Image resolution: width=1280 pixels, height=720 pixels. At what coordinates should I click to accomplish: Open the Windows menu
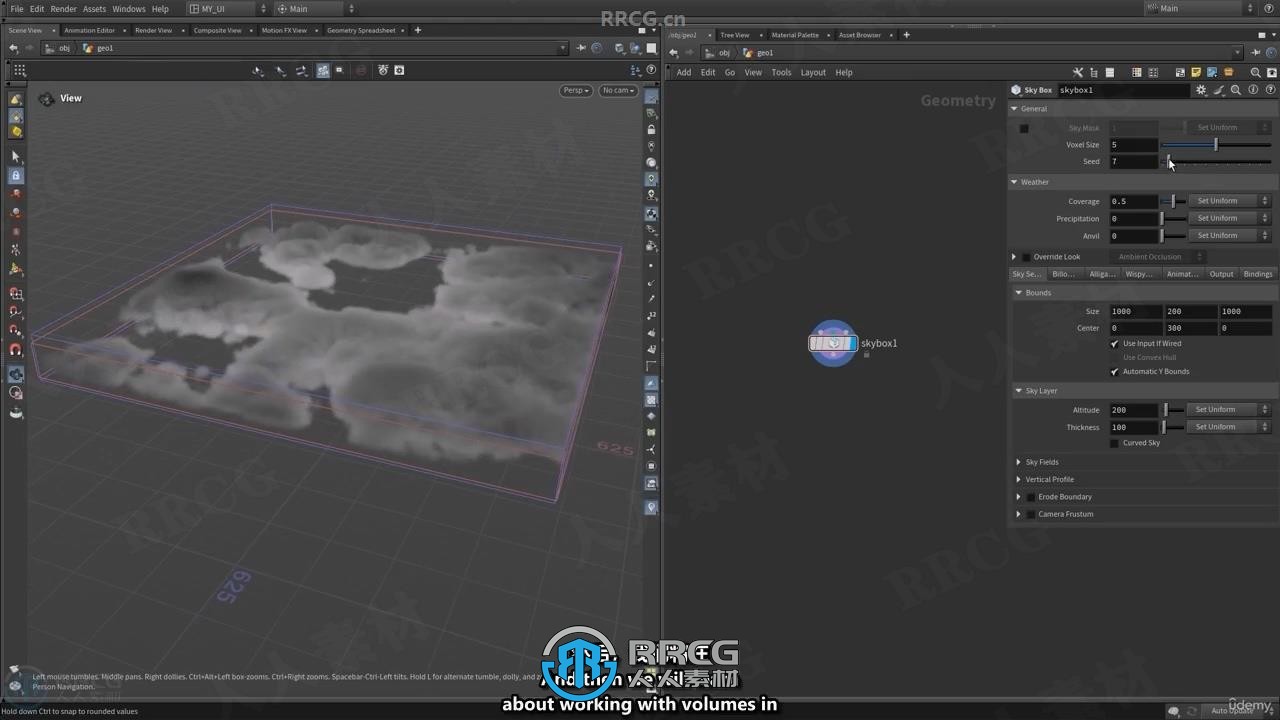pos(128,9)
